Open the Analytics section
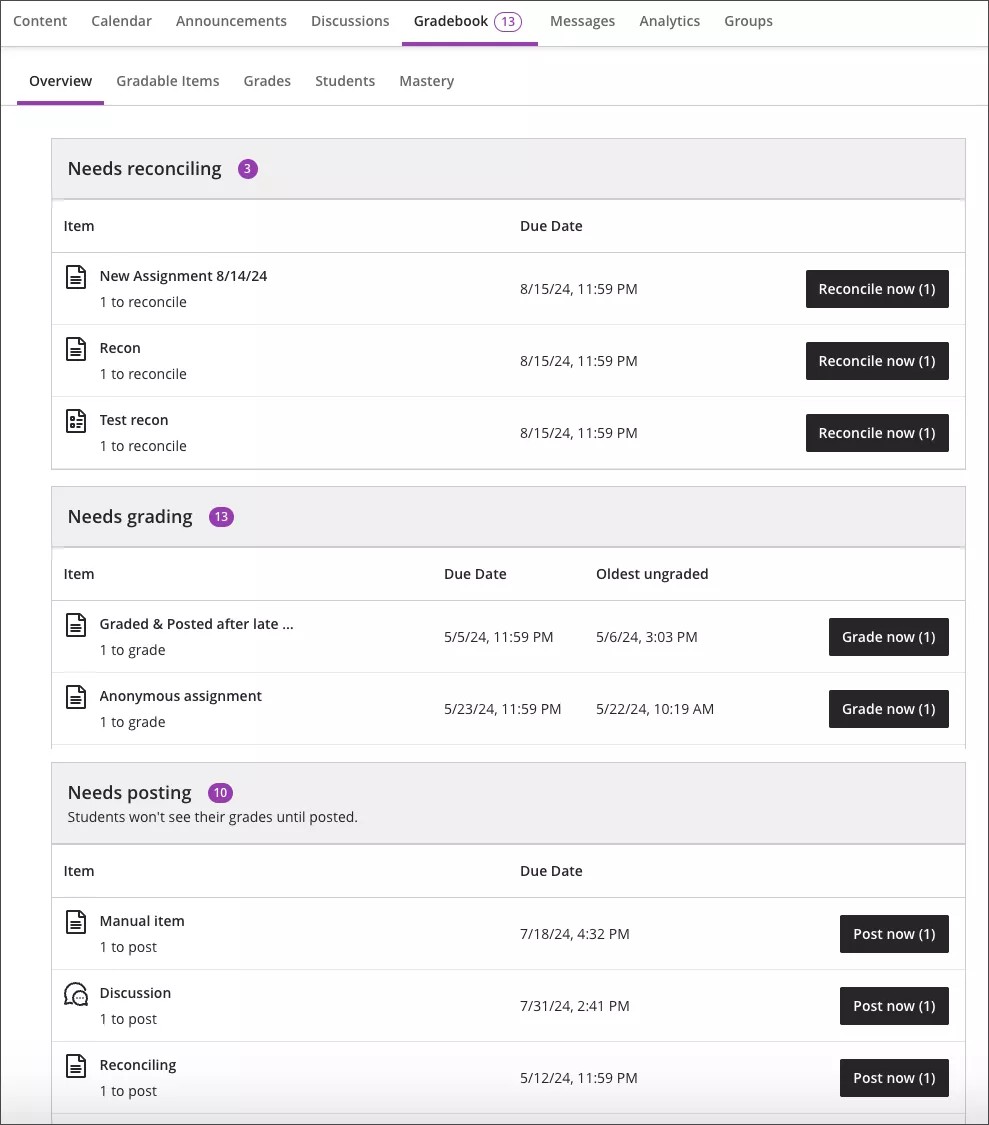 pos(669,20)
